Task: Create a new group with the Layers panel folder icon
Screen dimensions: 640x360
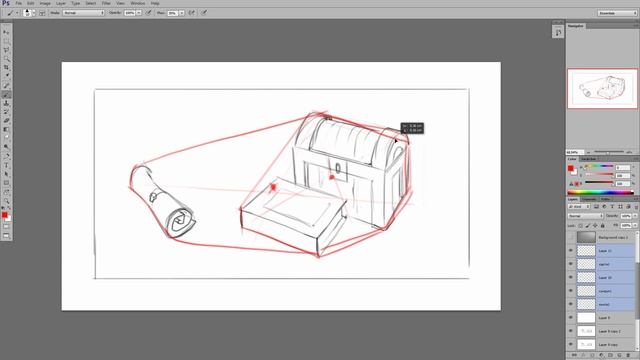Action: click(610, 356)
